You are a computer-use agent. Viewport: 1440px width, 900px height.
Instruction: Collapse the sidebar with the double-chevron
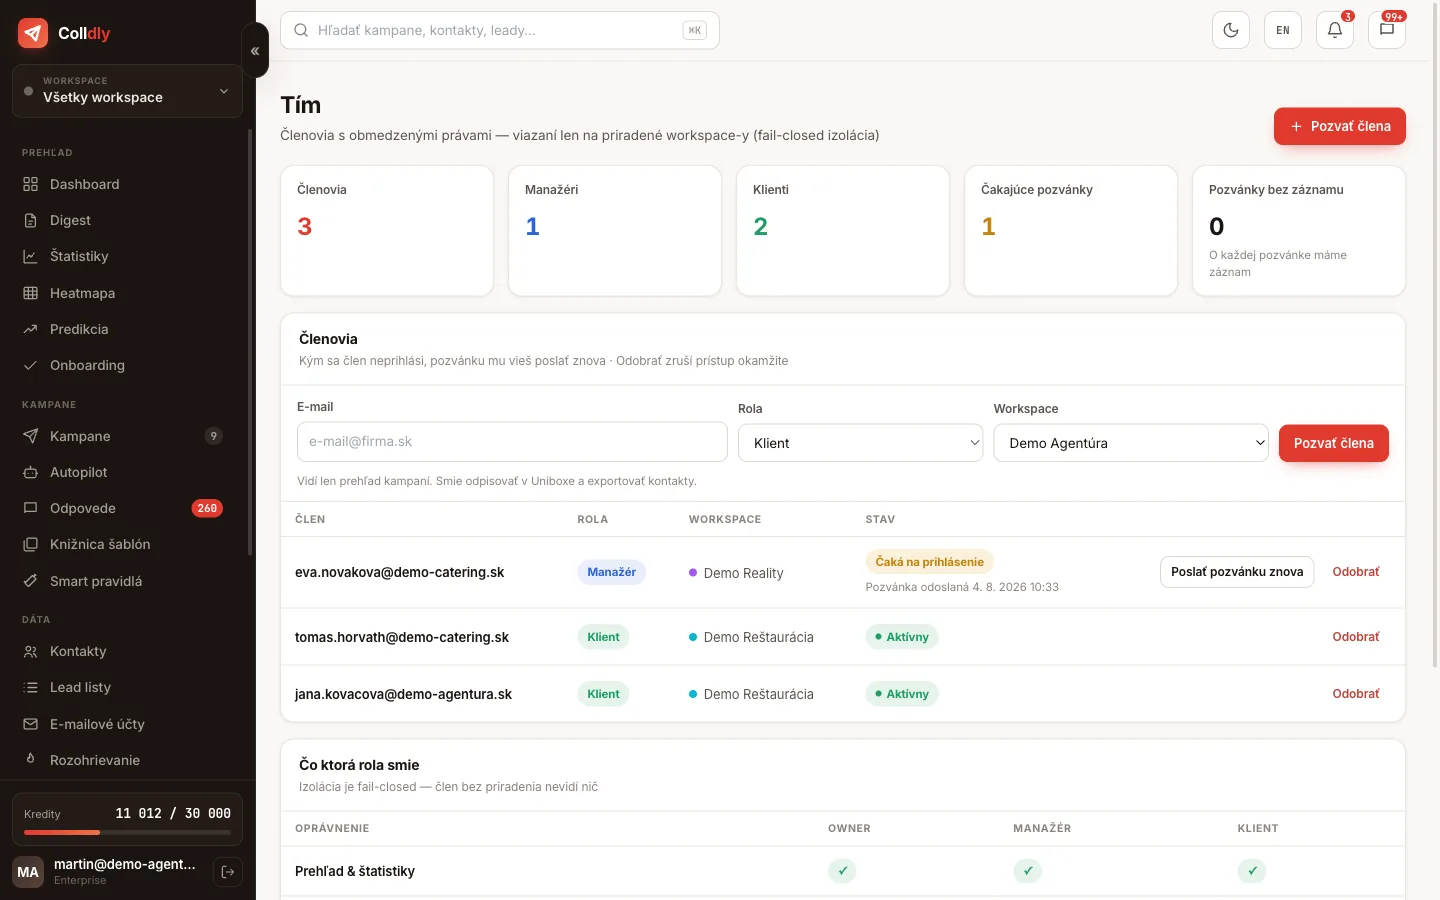click(255, 50)
